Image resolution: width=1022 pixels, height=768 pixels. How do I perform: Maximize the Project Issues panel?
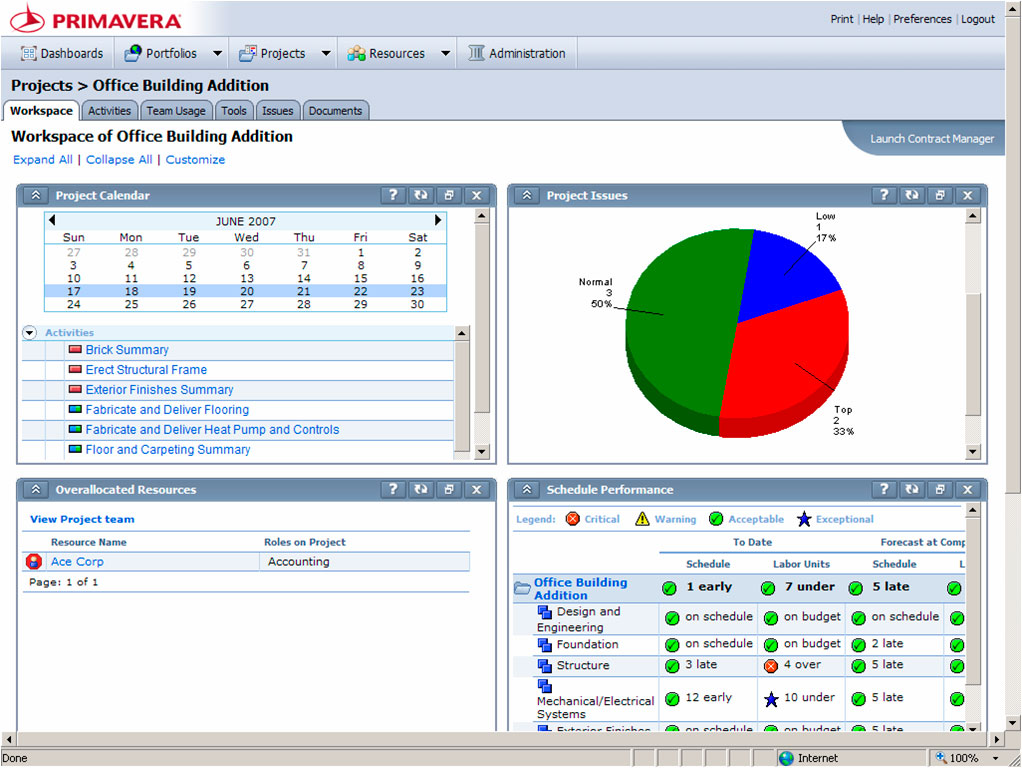click(940, 195)
